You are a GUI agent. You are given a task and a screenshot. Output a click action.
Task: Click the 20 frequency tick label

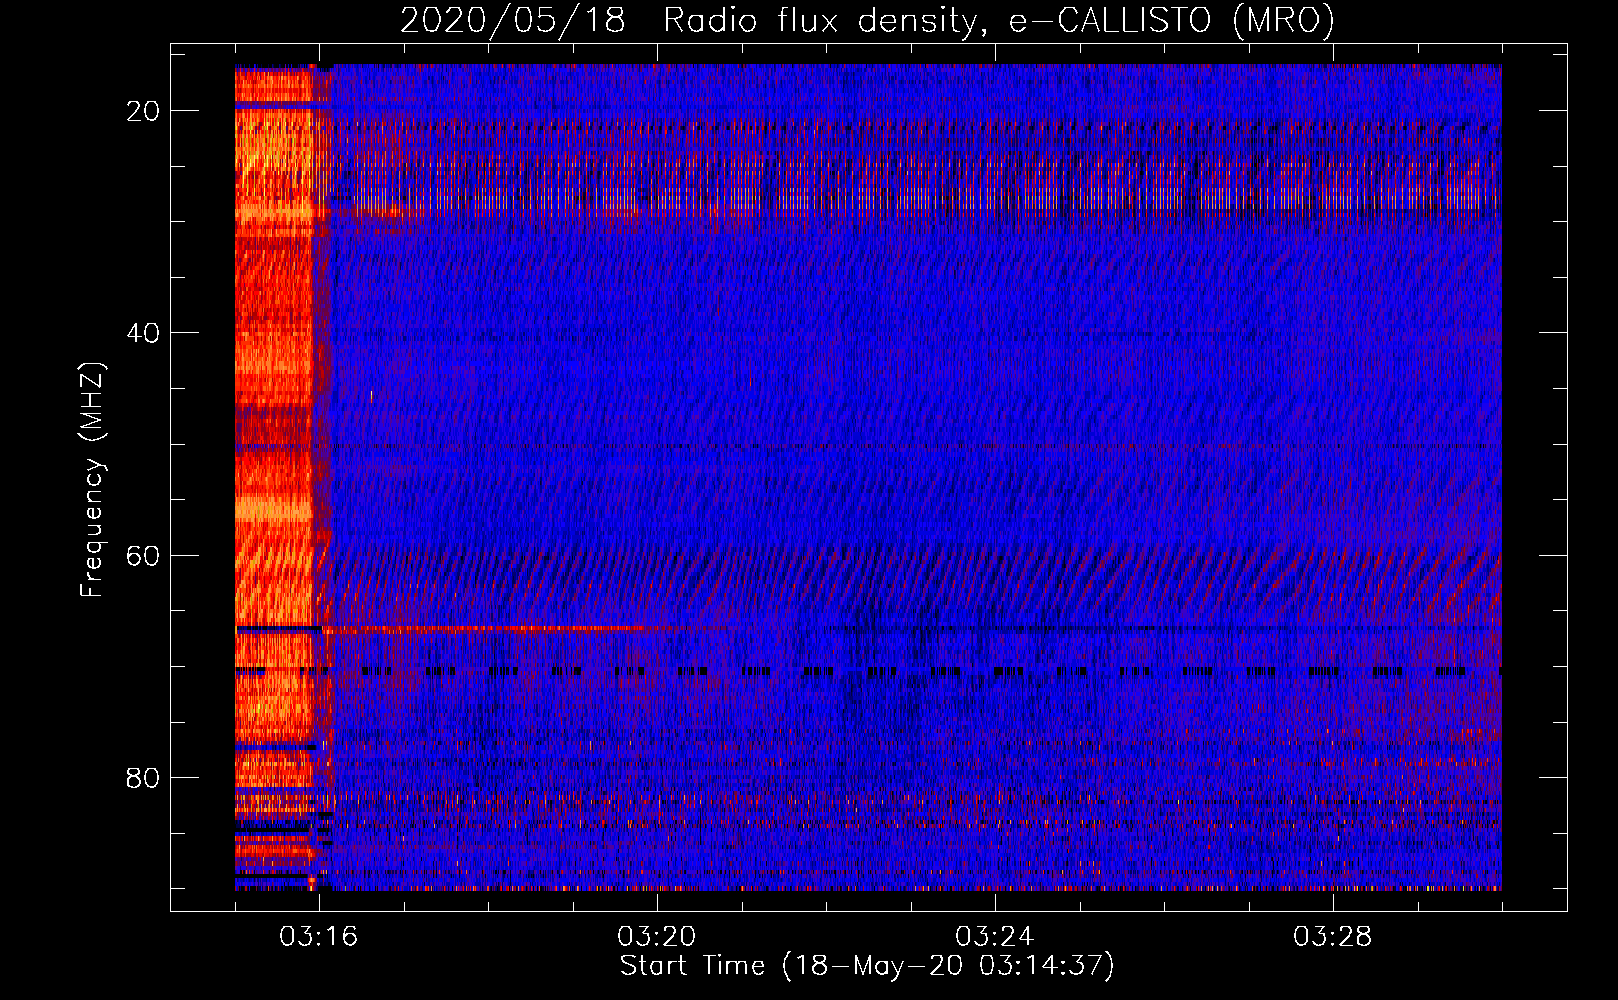coord(143,111)
